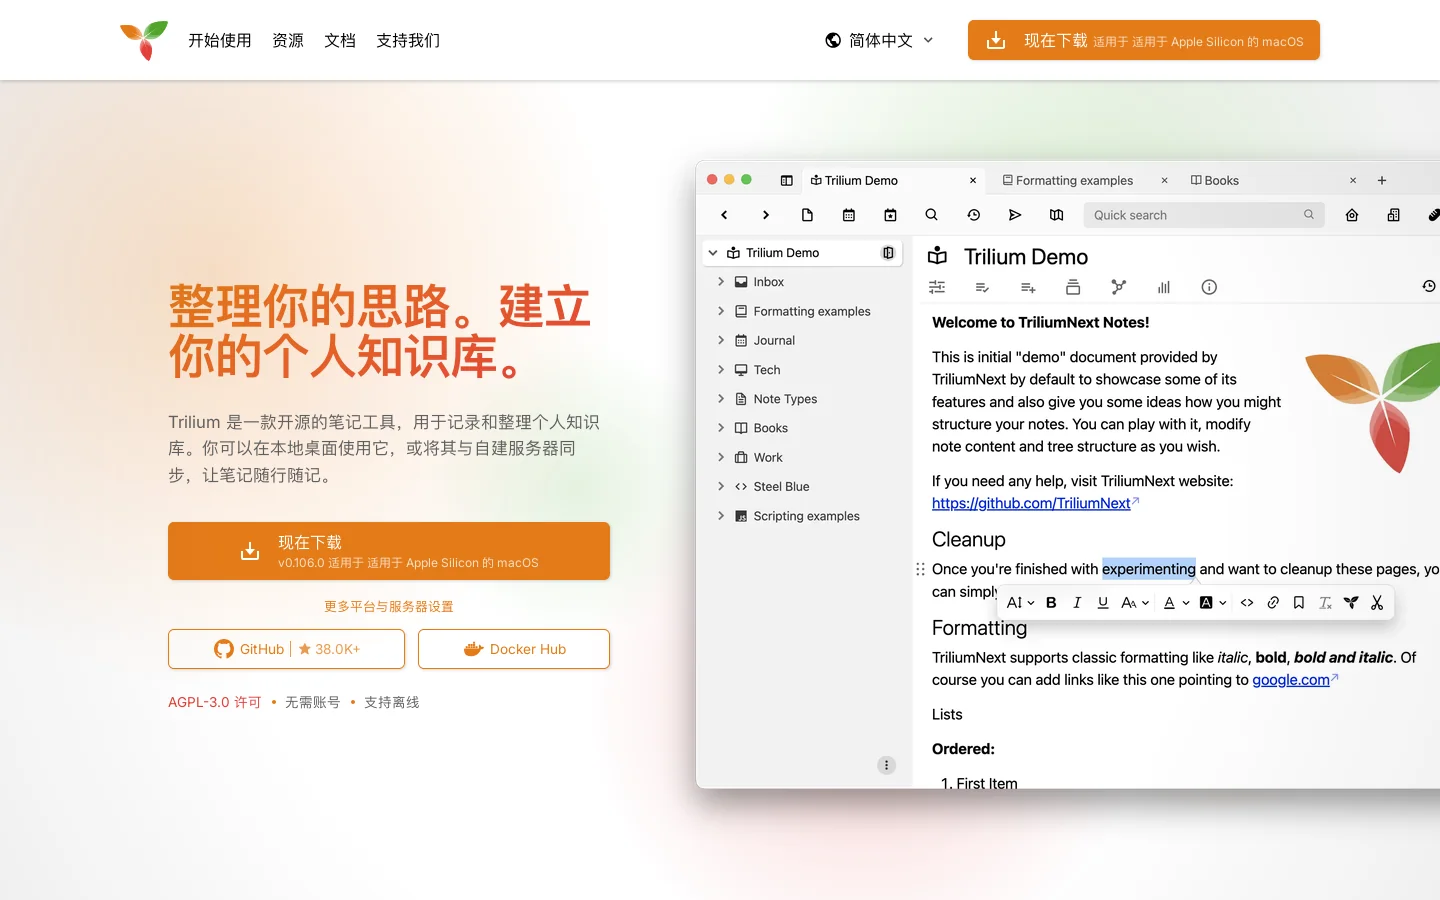This screenshot has width=1440, height=900.
Task: Open the calendar icon in the launcher bar
Action: tap(849, 215)
